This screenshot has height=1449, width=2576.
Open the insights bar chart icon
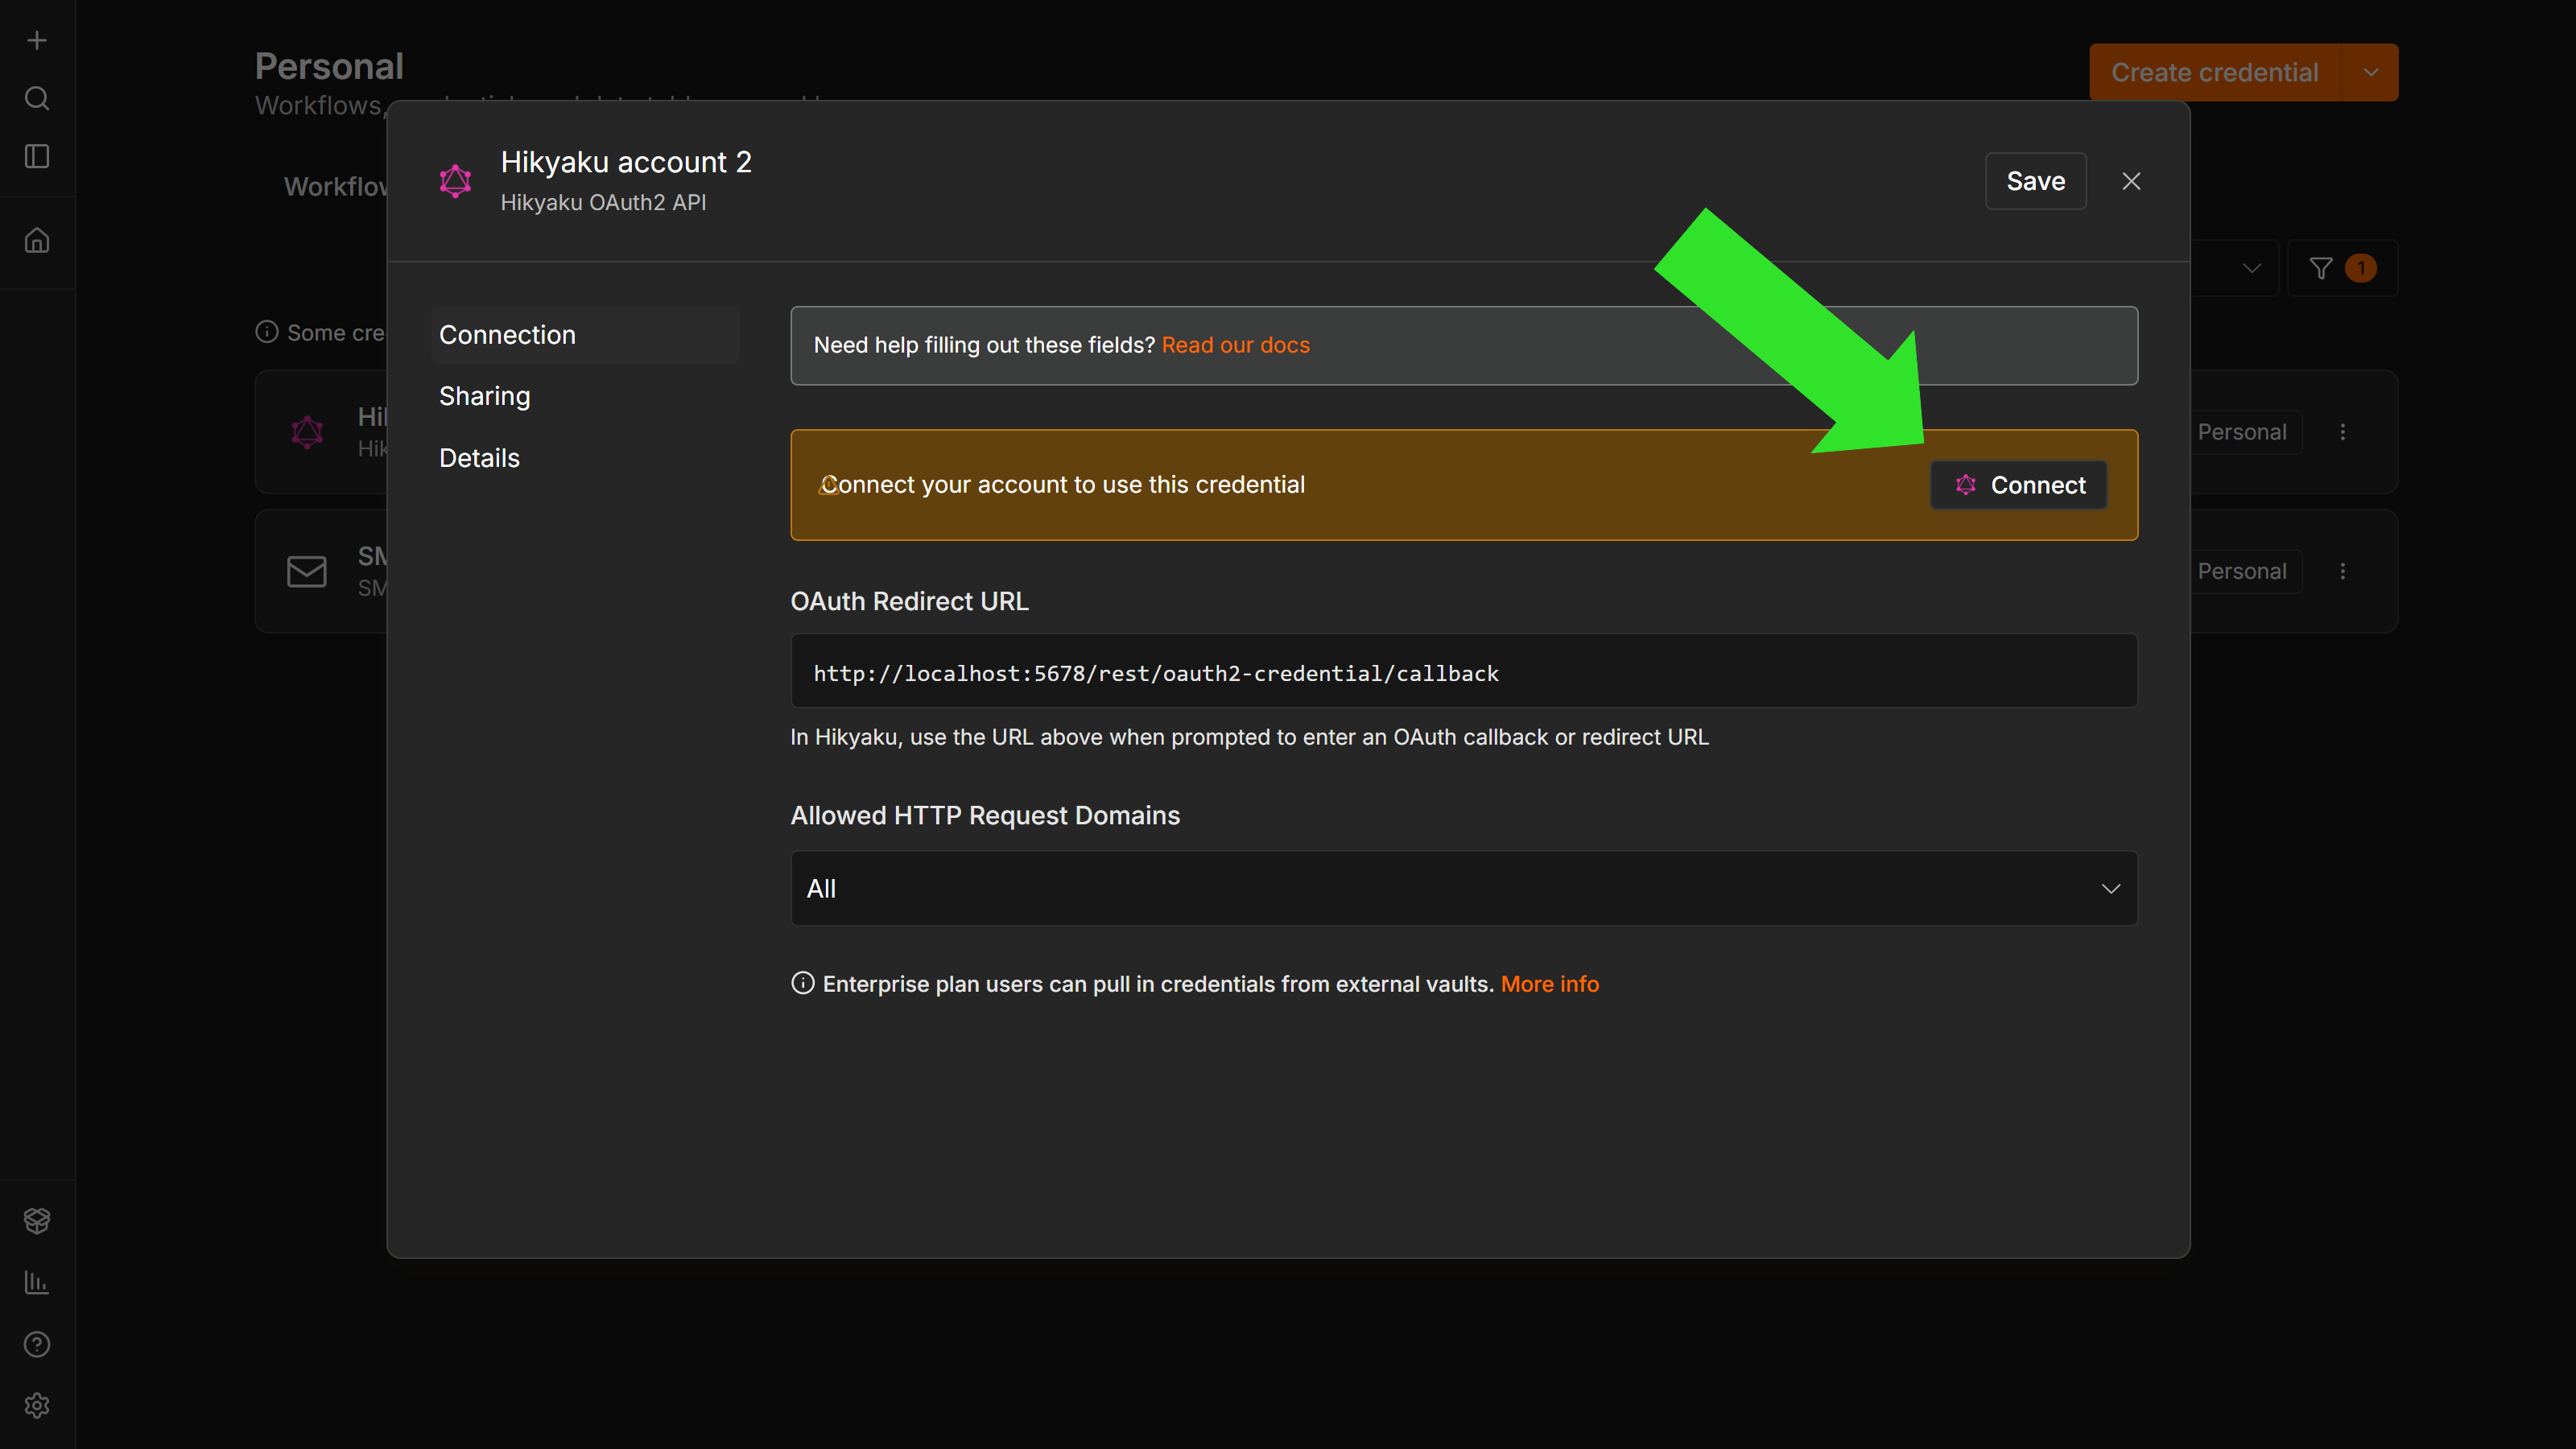(x=37, y=1282)
